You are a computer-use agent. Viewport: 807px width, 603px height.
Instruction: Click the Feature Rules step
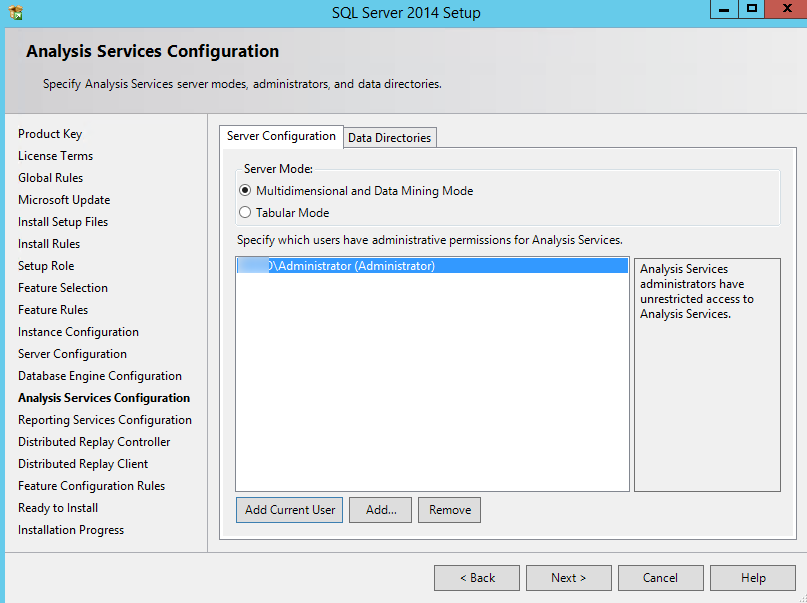coord(53,310)
